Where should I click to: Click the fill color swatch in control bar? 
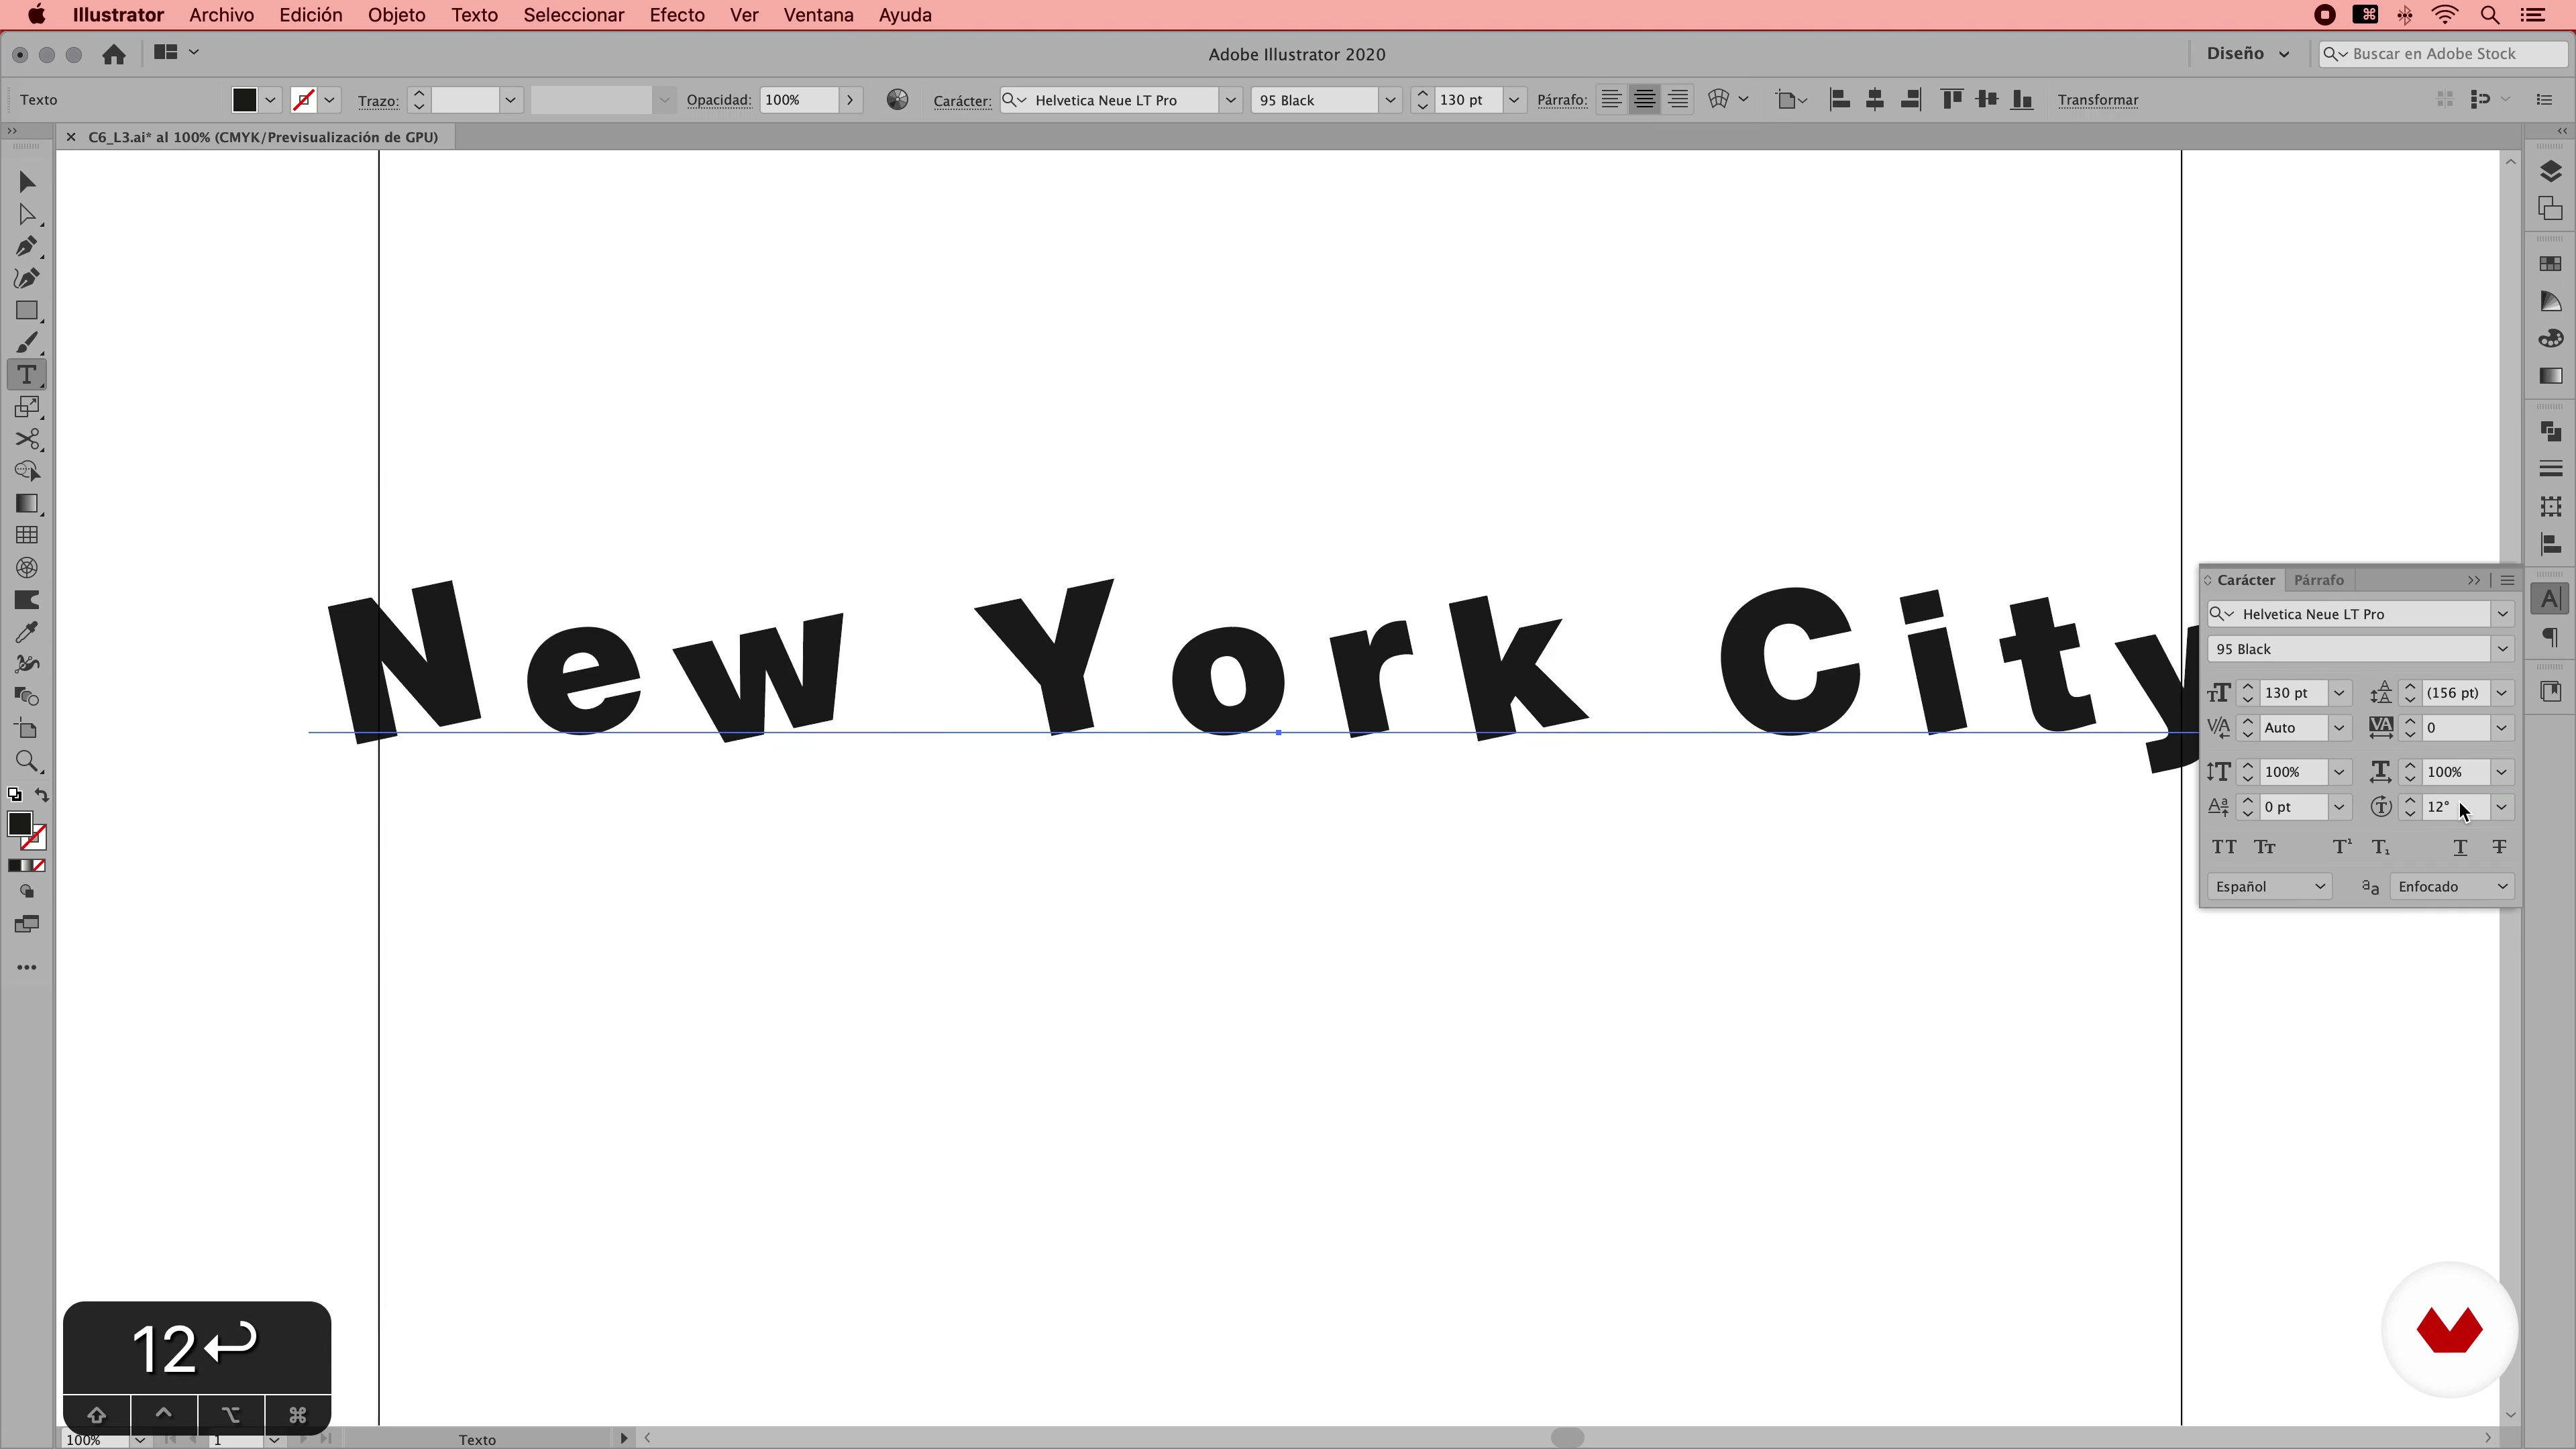pos(244,99)
